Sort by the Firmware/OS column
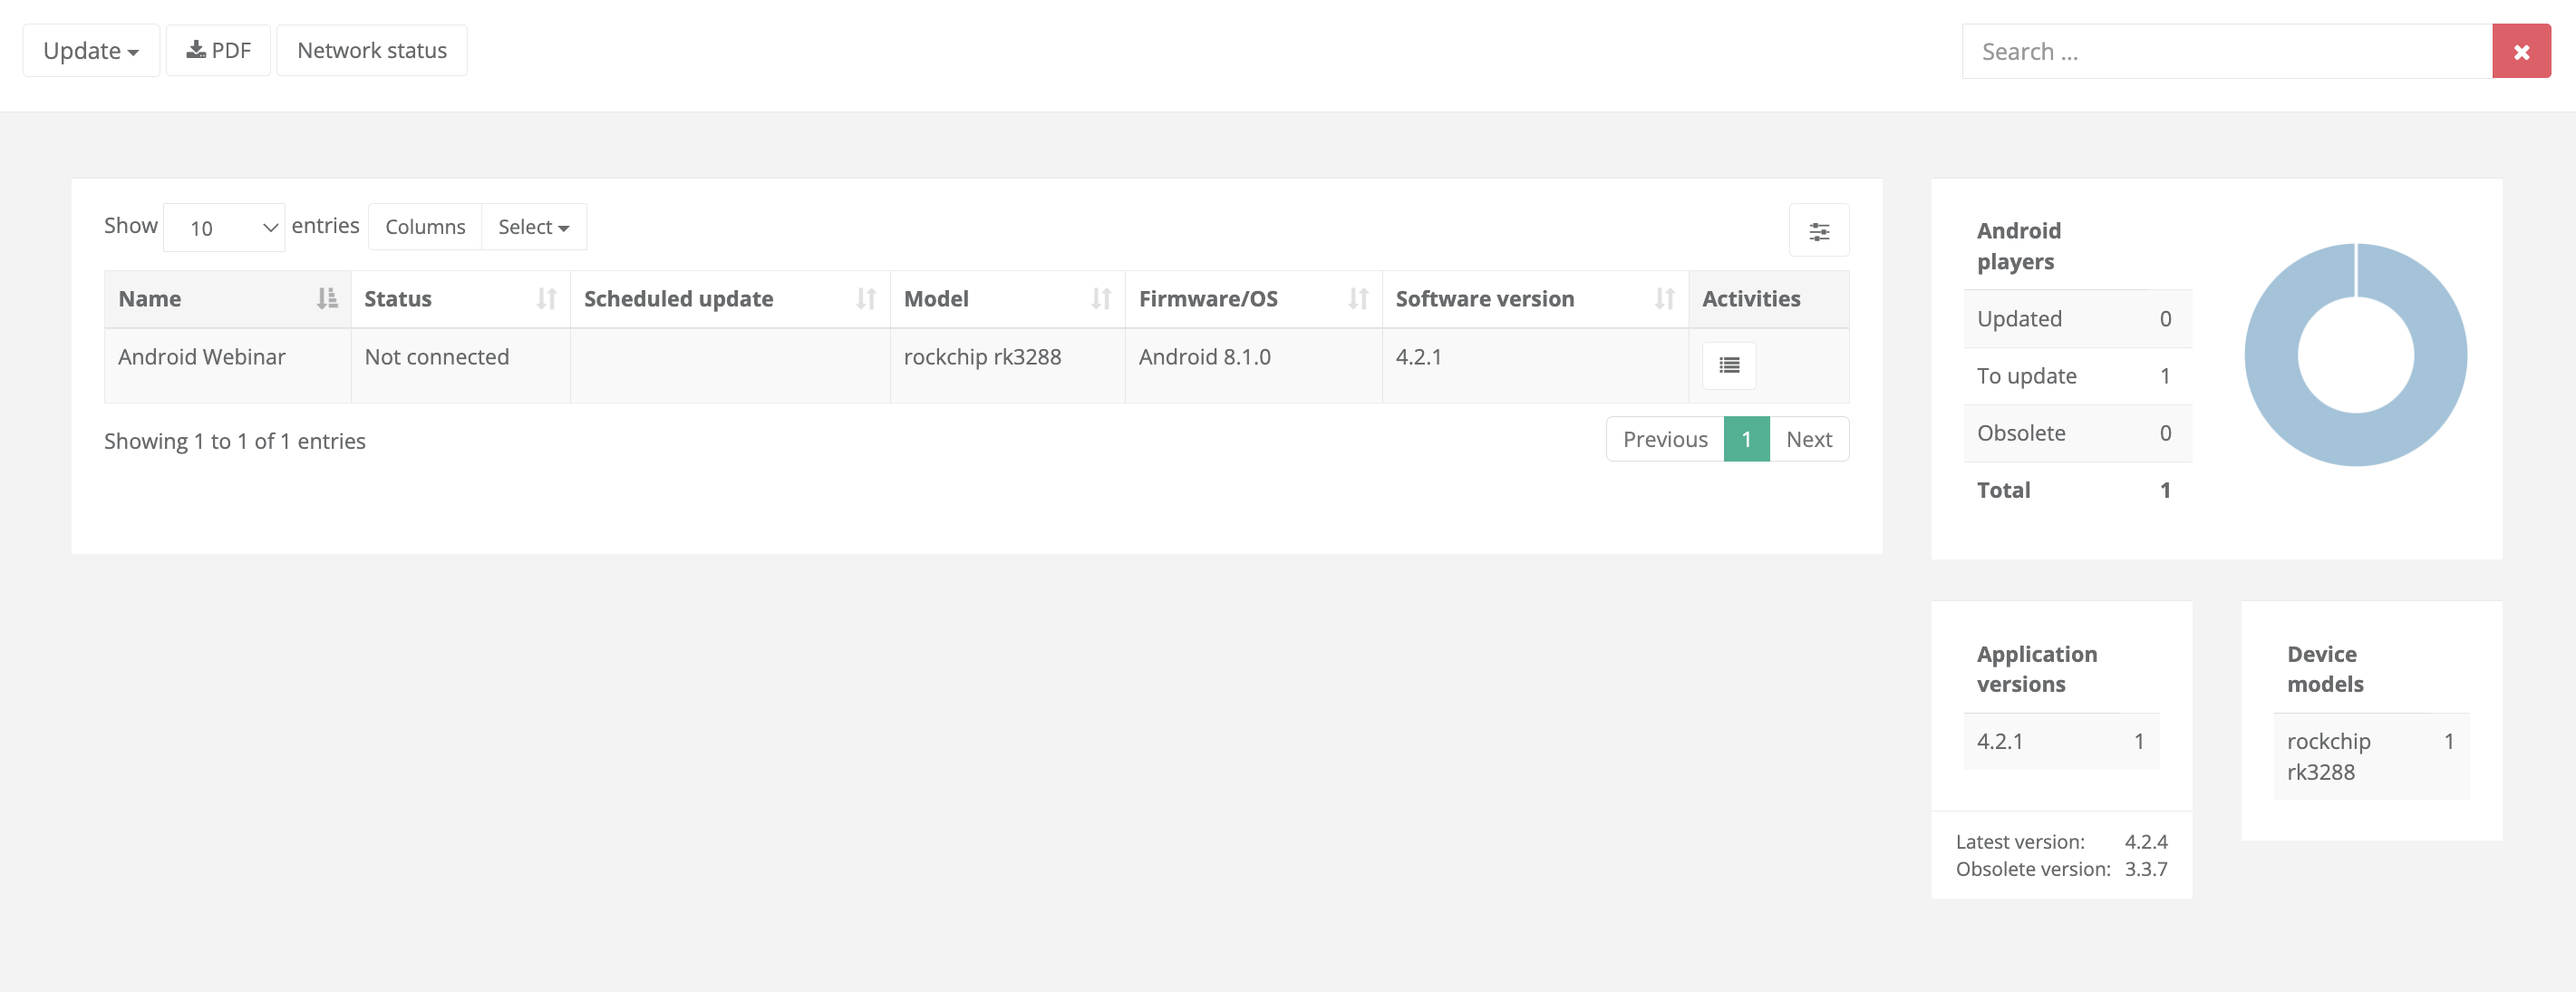This screenshot has height=992, width=2576. tap(1252, 299)
